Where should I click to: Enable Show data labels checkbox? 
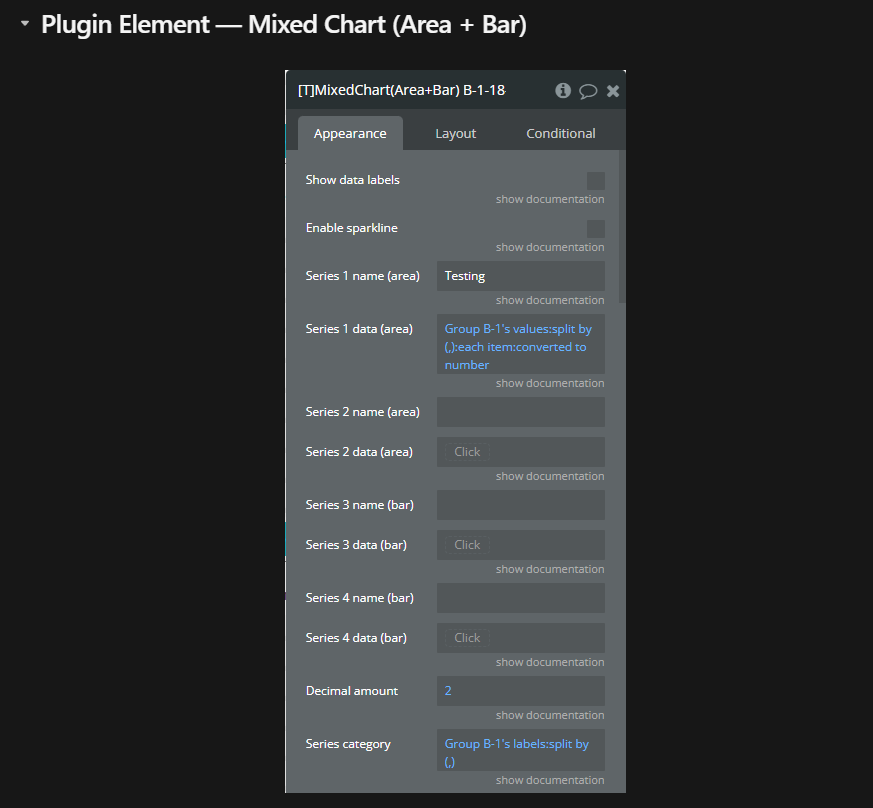point(595,181)
